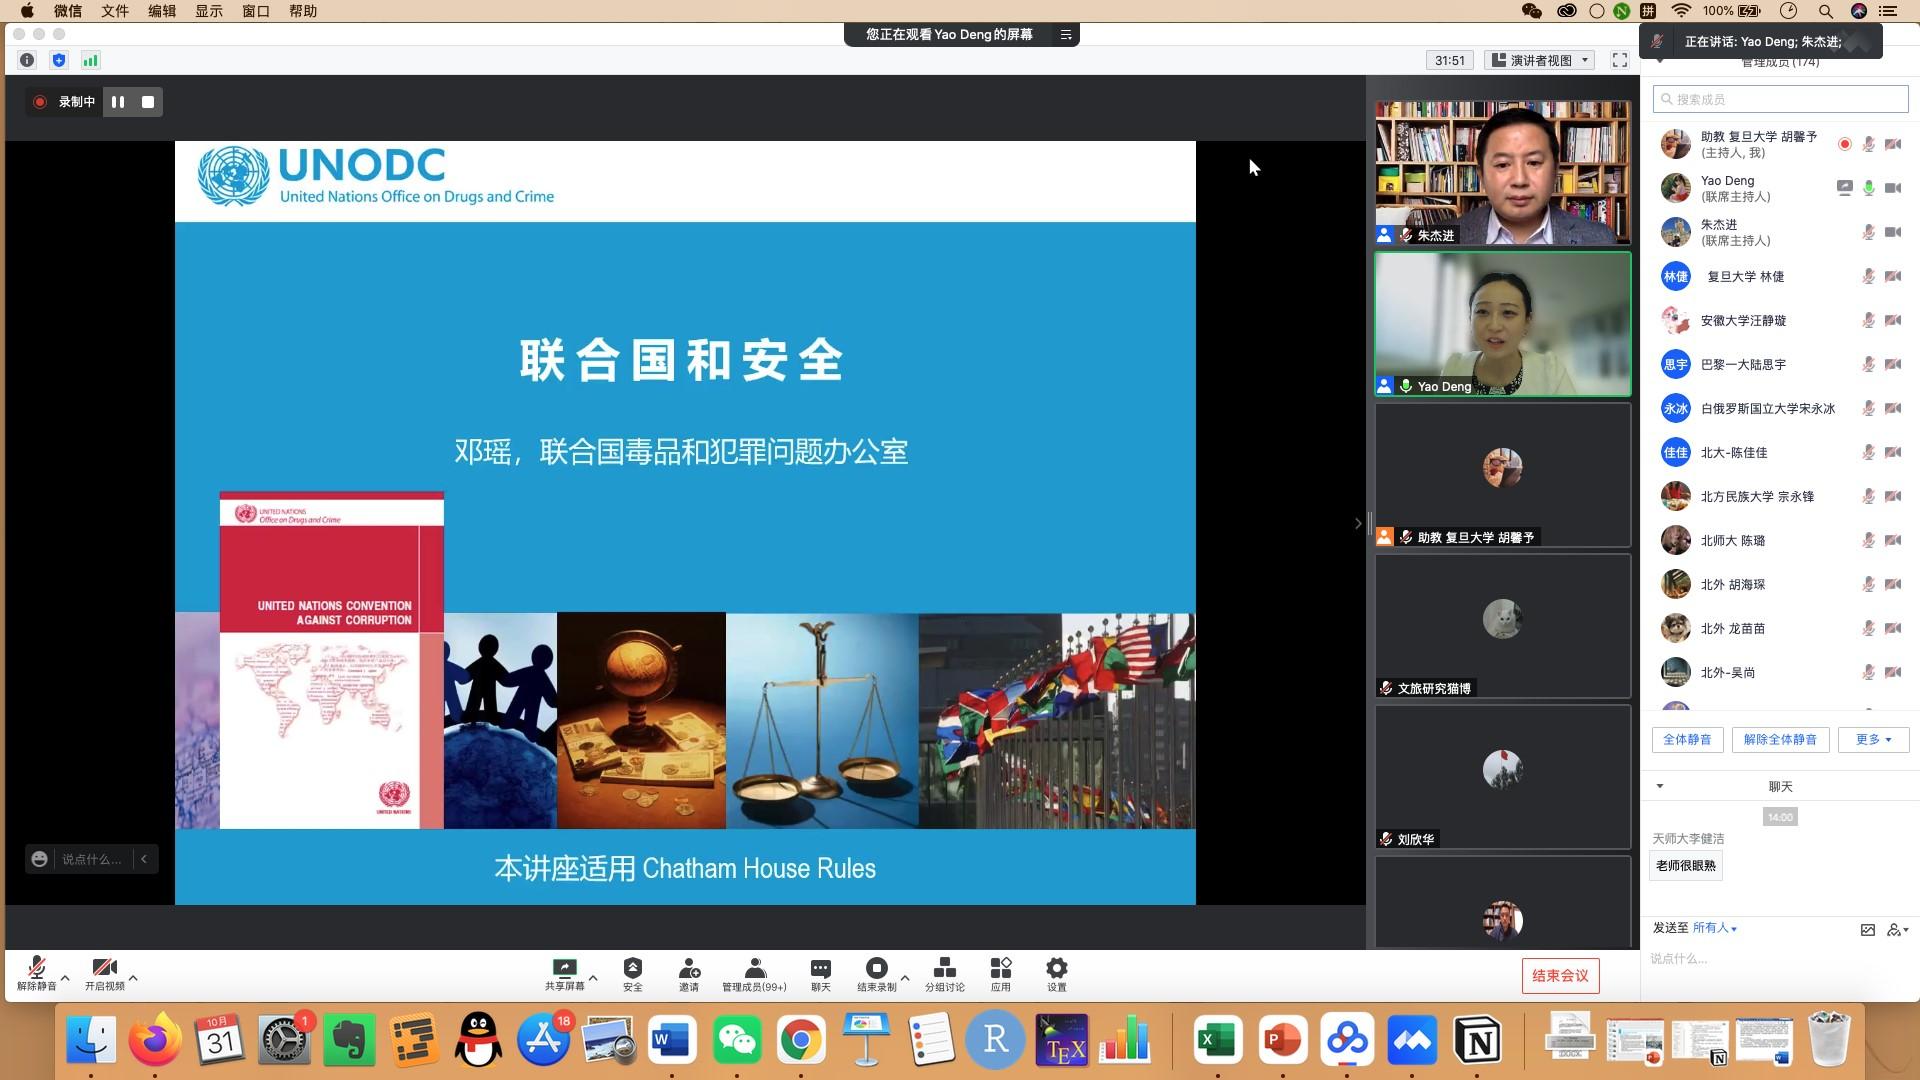Open 演讲者视图 view dropdown
Viewport: 1920px width, 1080px height.
(1539, 60)
